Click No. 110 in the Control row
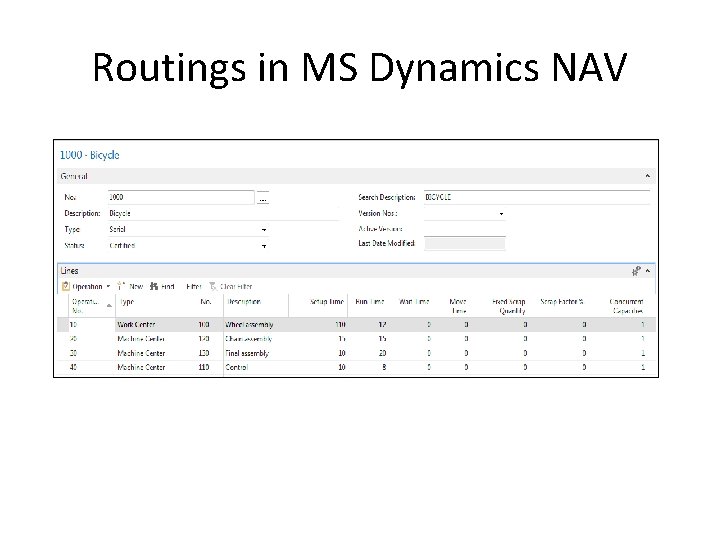The height and width of the screenshot is (540, 720). [204, 367]
